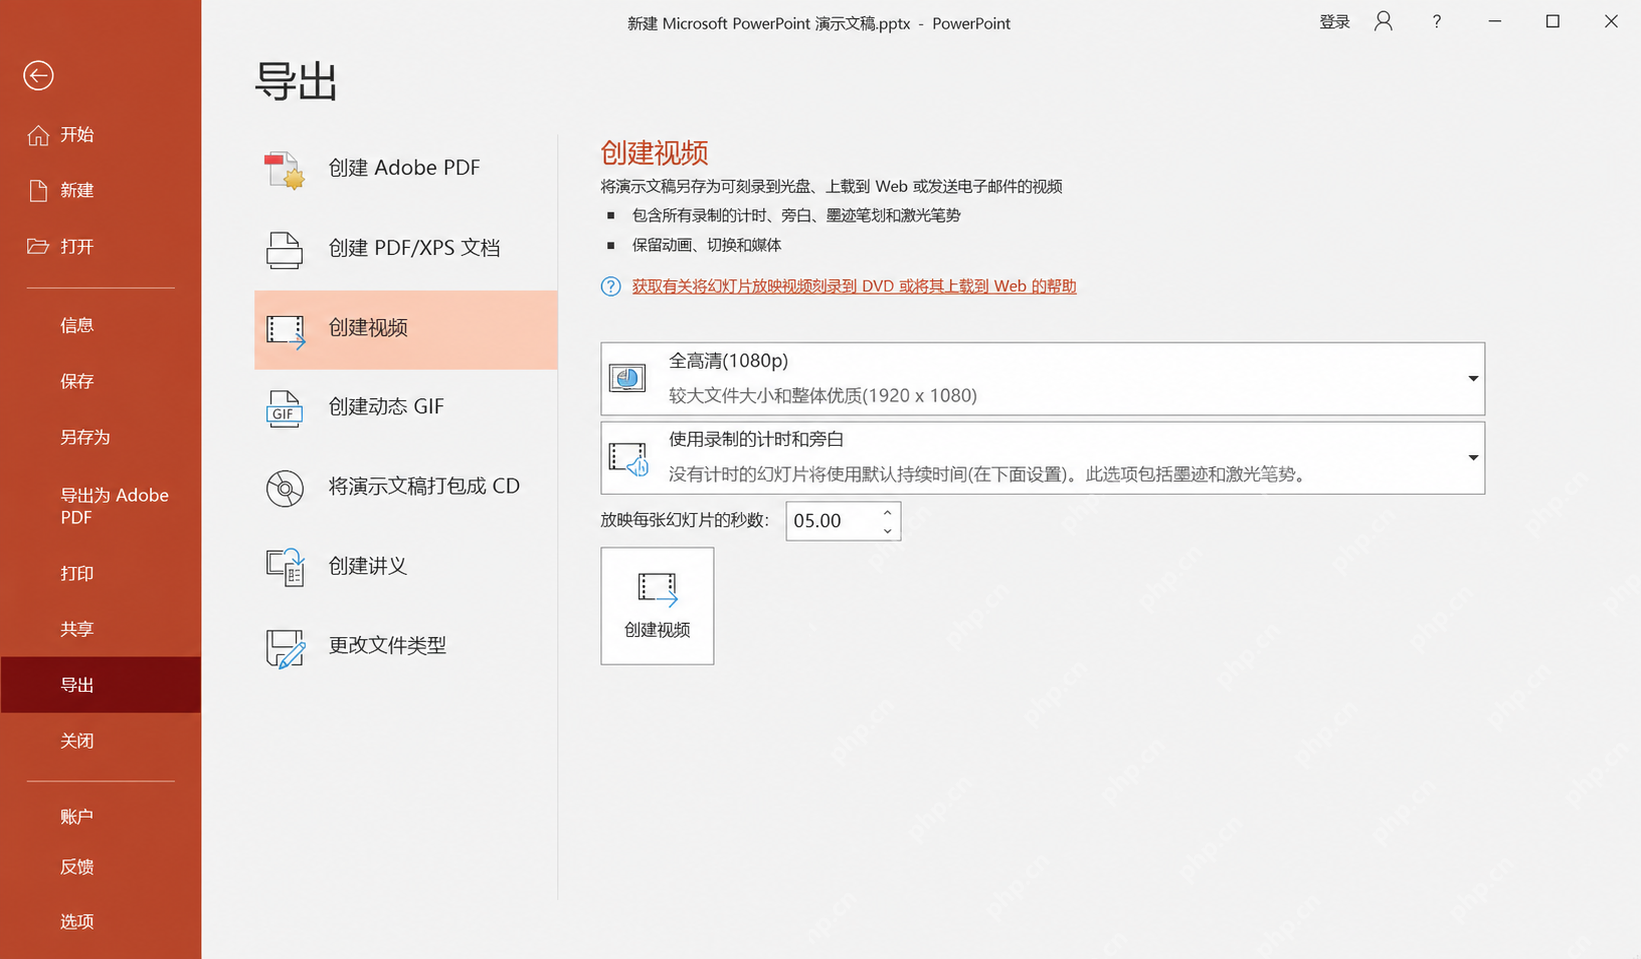The width and height of the screenshot is (1641, 959).
Task: Click the GIF file icon beside 创建动态 GIF
Action: coord(284,408)
